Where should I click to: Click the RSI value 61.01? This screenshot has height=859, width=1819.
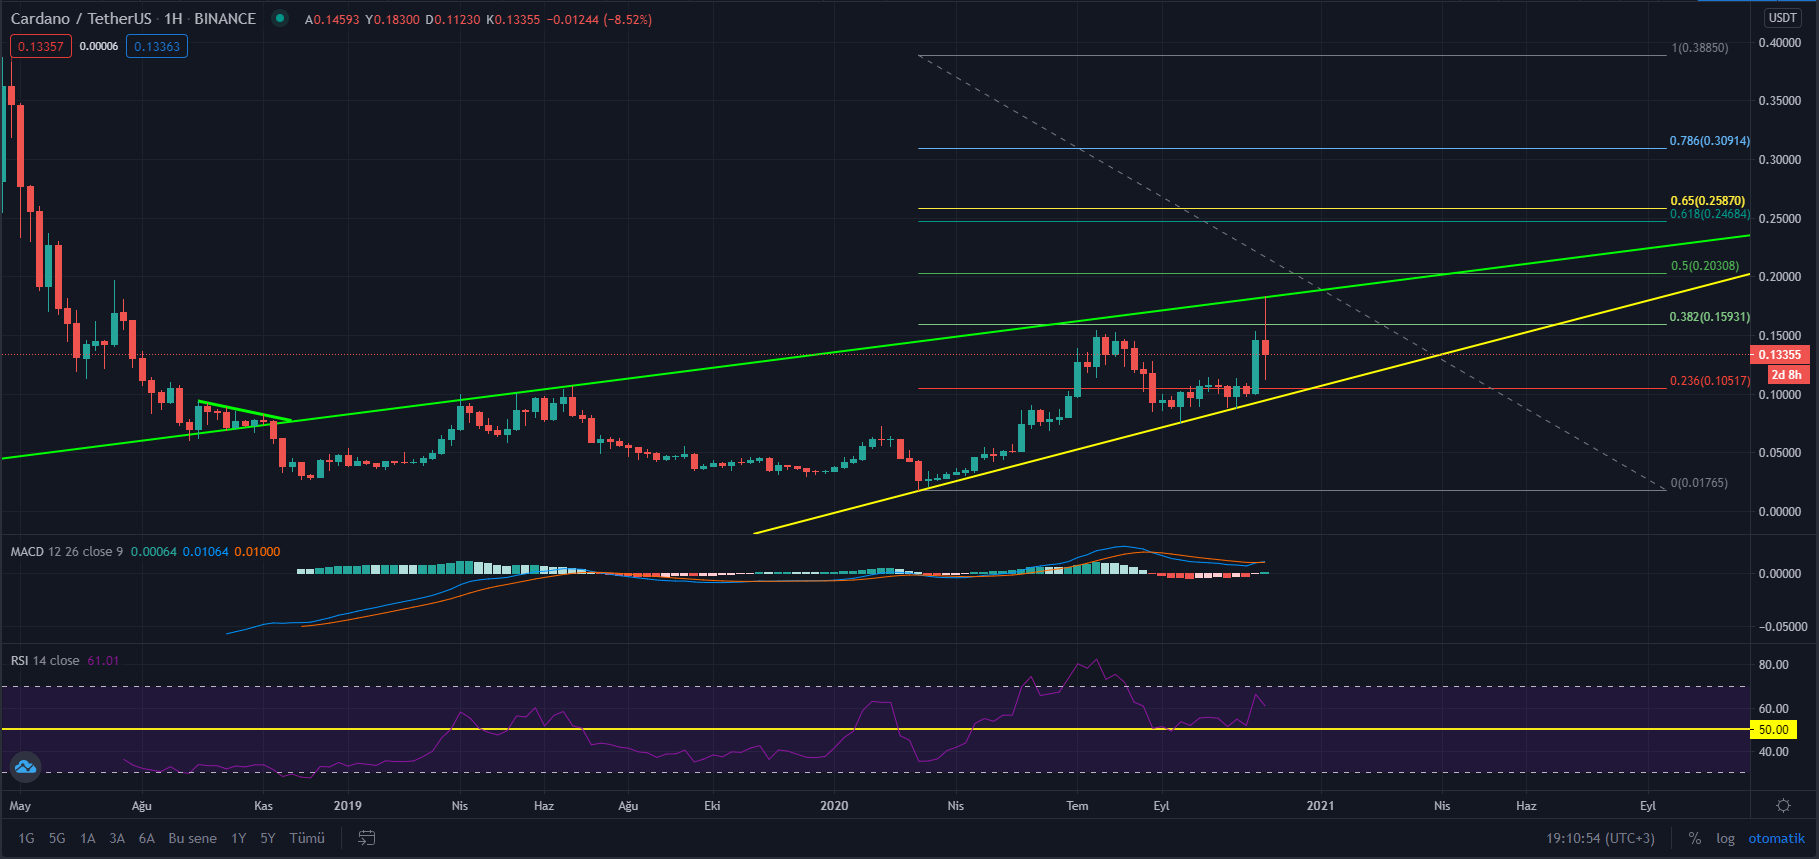point(103,661)
